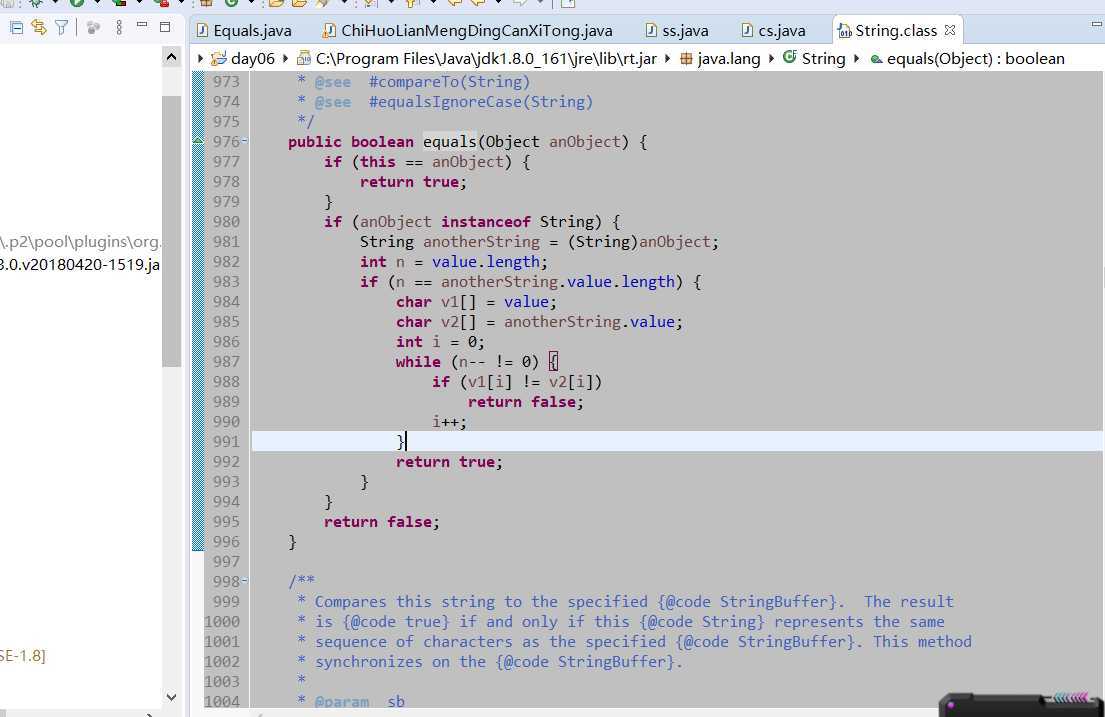
Task: Click 'return false;' on line 995
Action: pyautogui.click(x=381, y=522)
